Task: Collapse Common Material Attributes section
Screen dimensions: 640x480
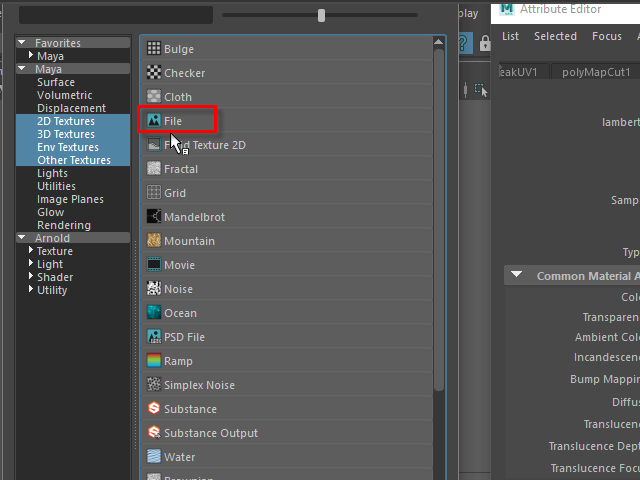Action: [516, 276]
